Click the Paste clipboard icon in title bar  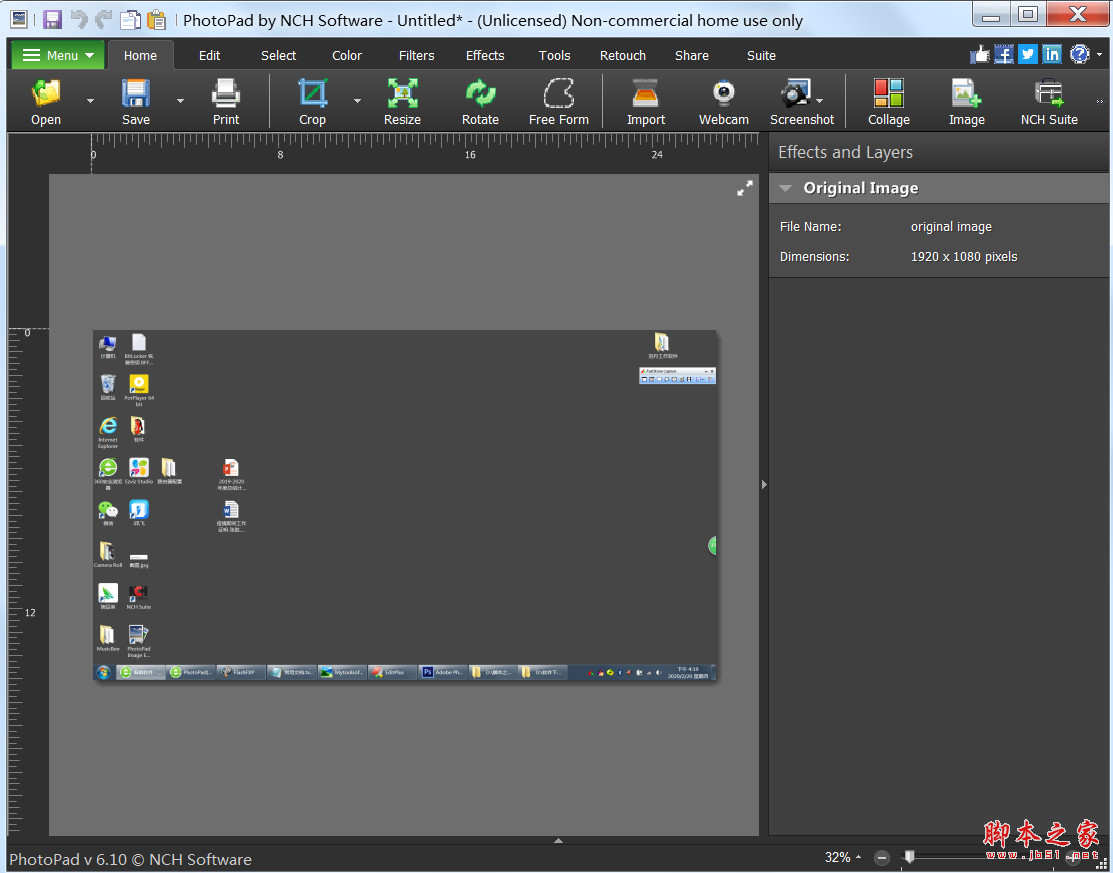tap(155, 19)
